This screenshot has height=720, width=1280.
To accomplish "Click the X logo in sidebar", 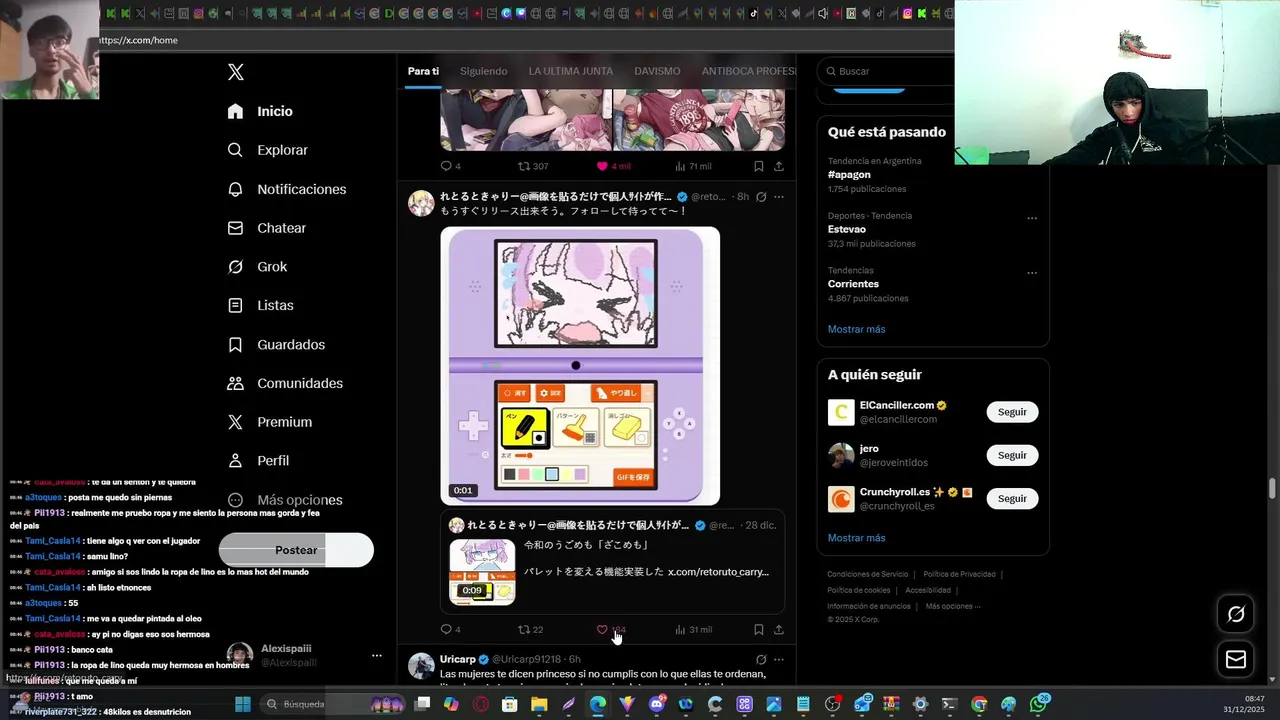I will [x=236, y=72].
